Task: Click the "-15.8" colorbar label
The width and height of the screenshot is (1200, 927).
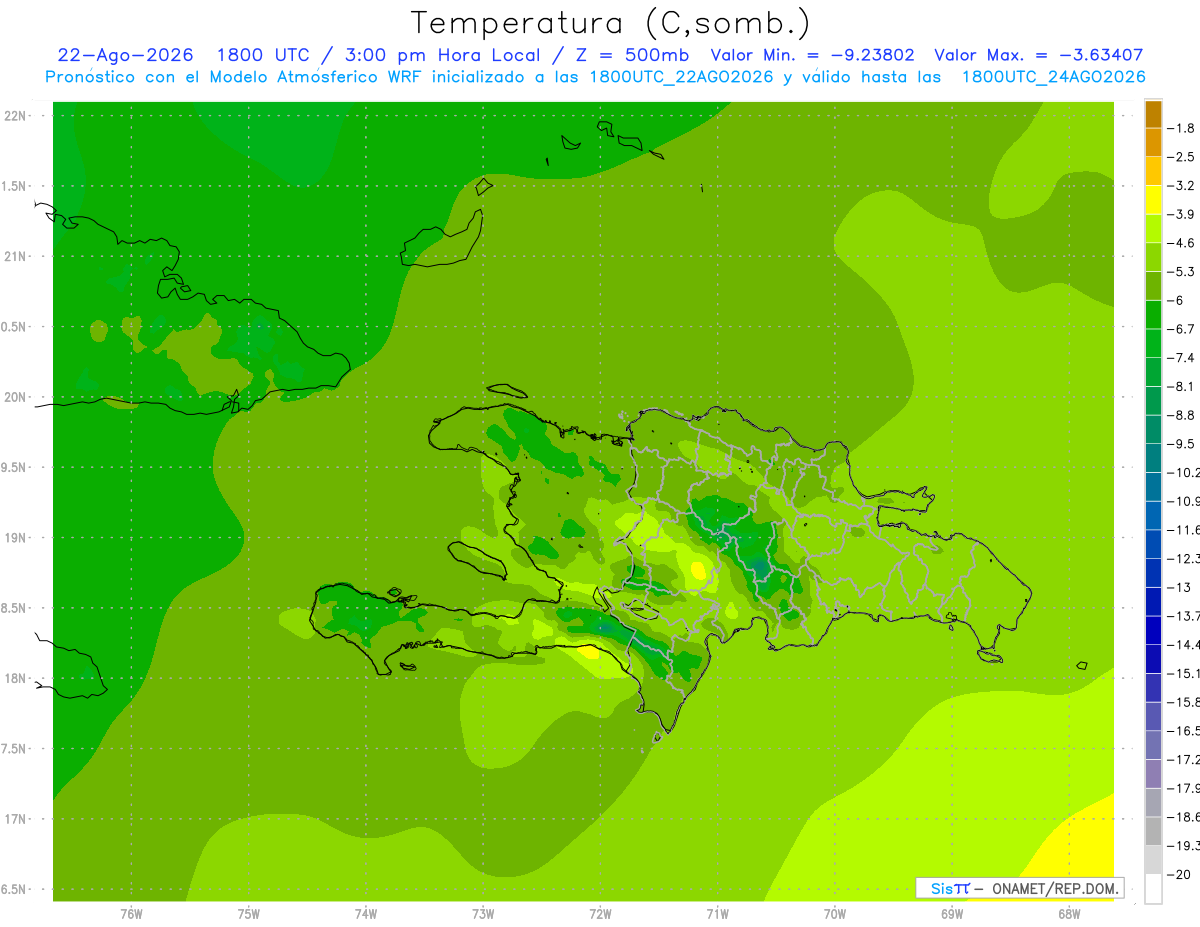Action: [1183, 702]
